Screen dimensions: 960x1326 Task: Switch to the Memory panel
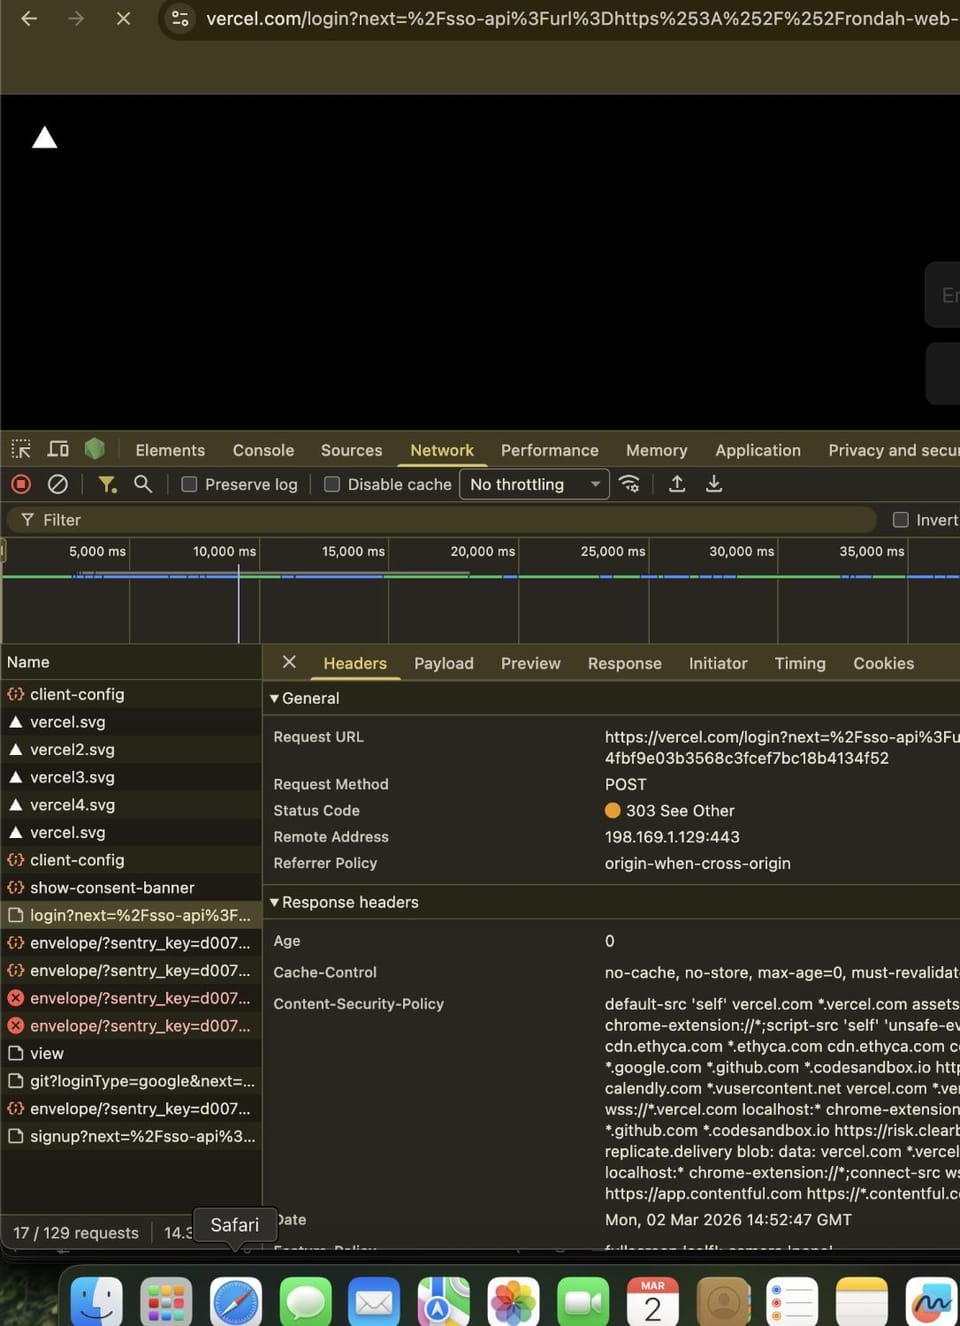pyautogui.click(x=657, y=450)
